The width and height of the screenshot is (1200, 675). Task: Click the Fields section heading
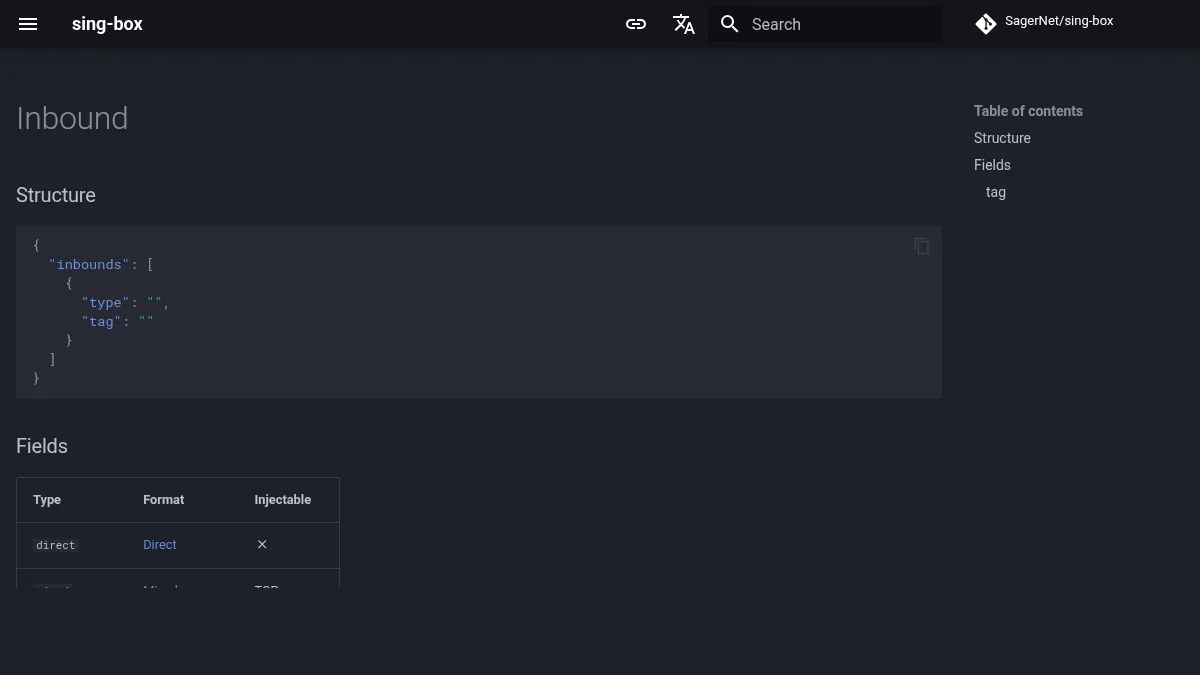coord(42,446)
